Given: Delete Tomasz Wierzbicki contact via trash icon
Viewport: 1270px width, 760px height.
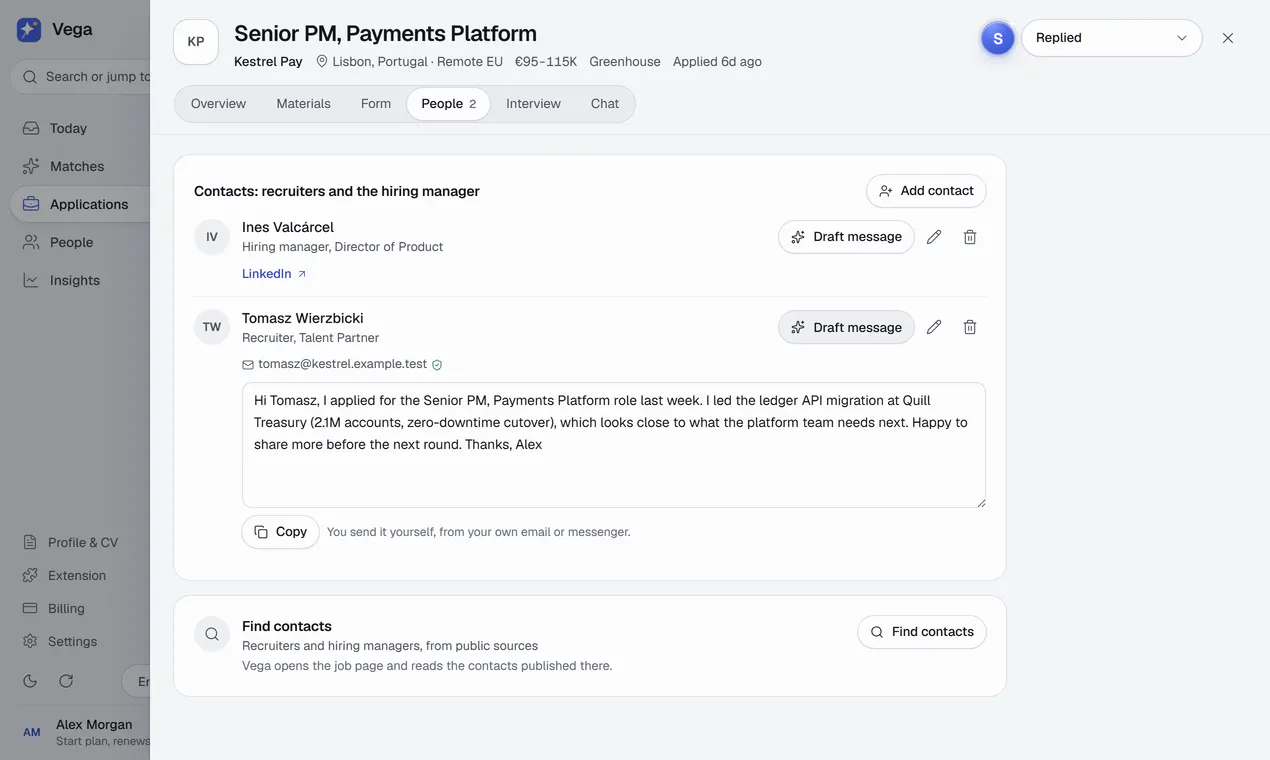Looking at the screenshot, I should pos(970,327).
